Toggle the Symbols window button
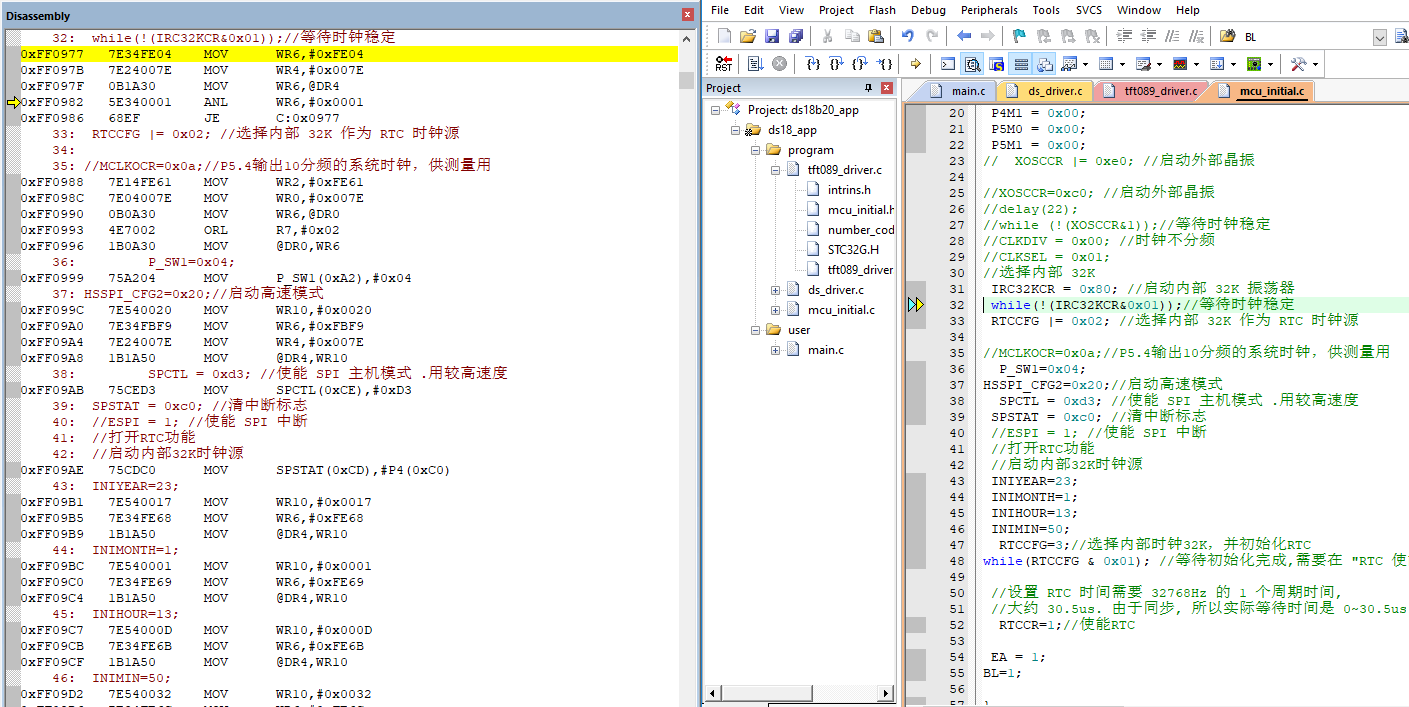Screen dimensions: 1409x707 995,63
